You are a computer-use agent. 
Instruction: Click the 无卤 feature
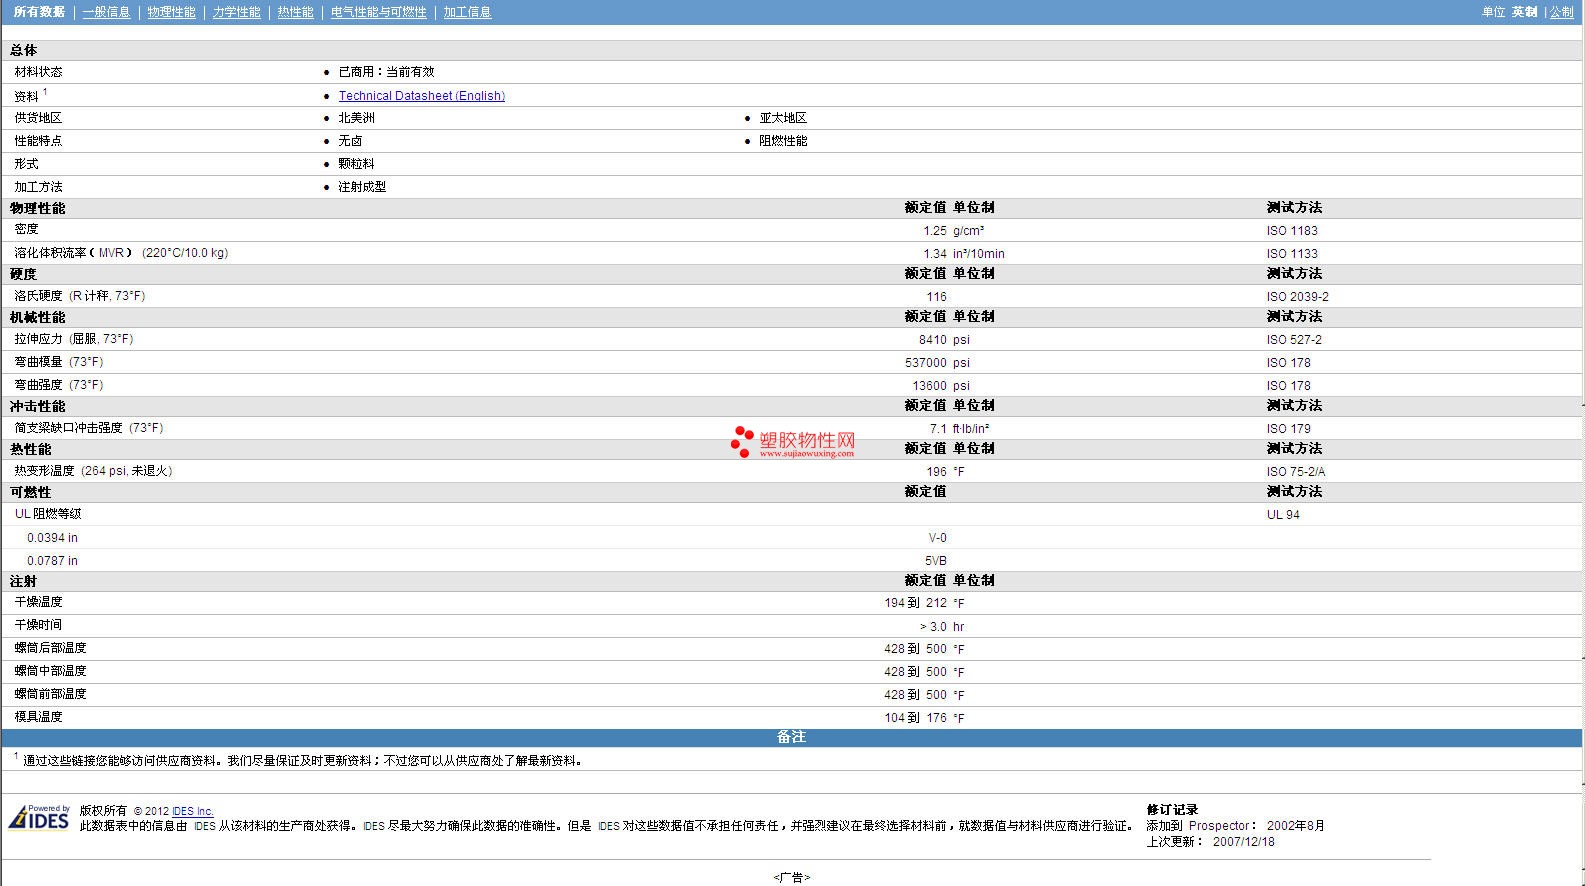[350, 141]
